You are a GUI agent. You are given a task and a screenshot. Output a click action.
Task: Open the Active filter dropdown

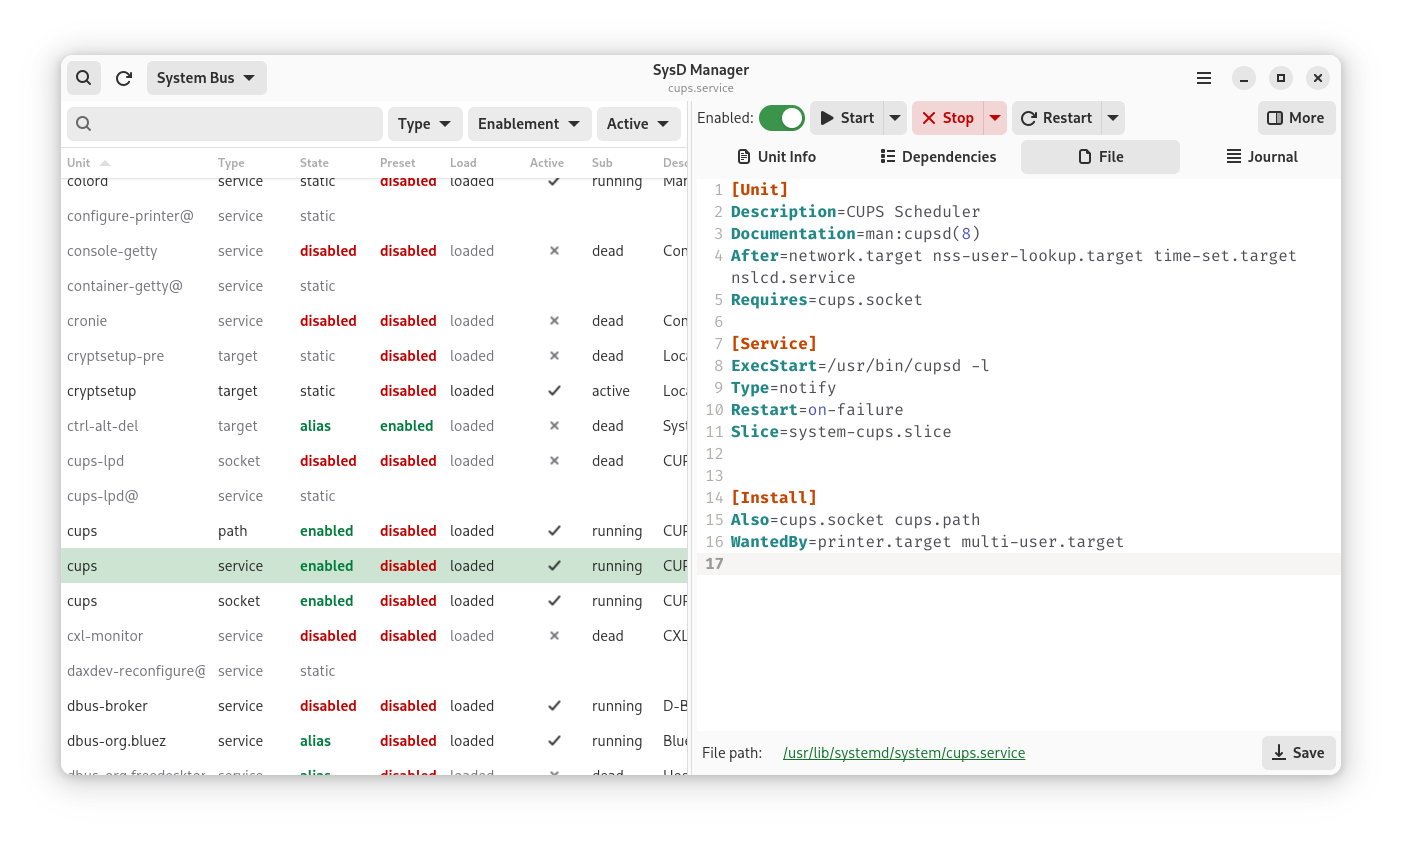click(639, 124)
